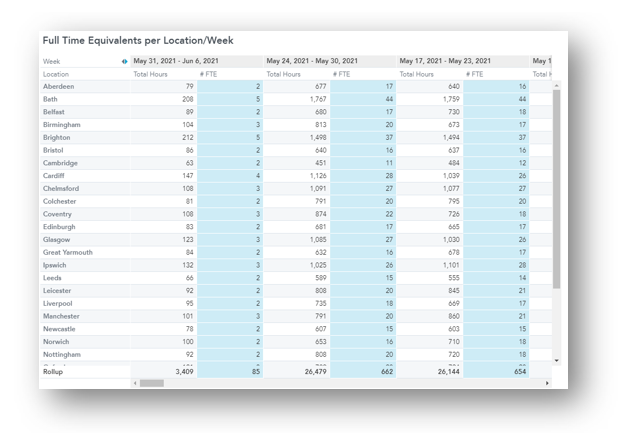Click the Rollup total row label
Image resolution: width=642 pixels, height=434 pixels.
53,372
